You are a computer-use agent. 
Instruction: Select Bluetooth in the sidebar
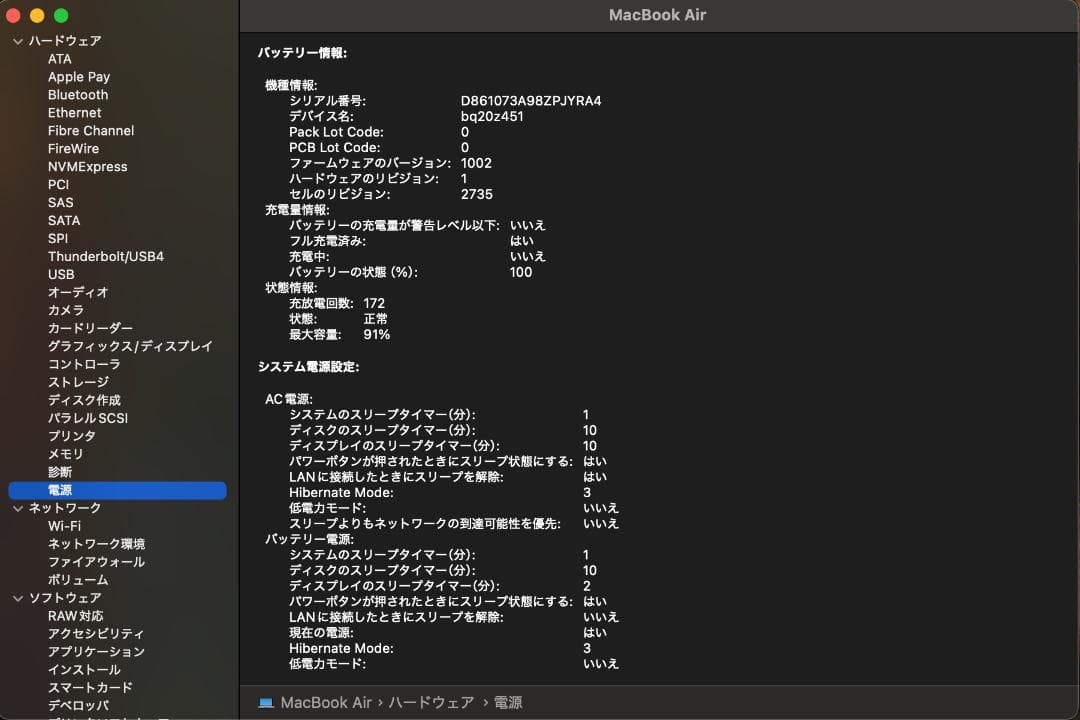coord(78,95)
